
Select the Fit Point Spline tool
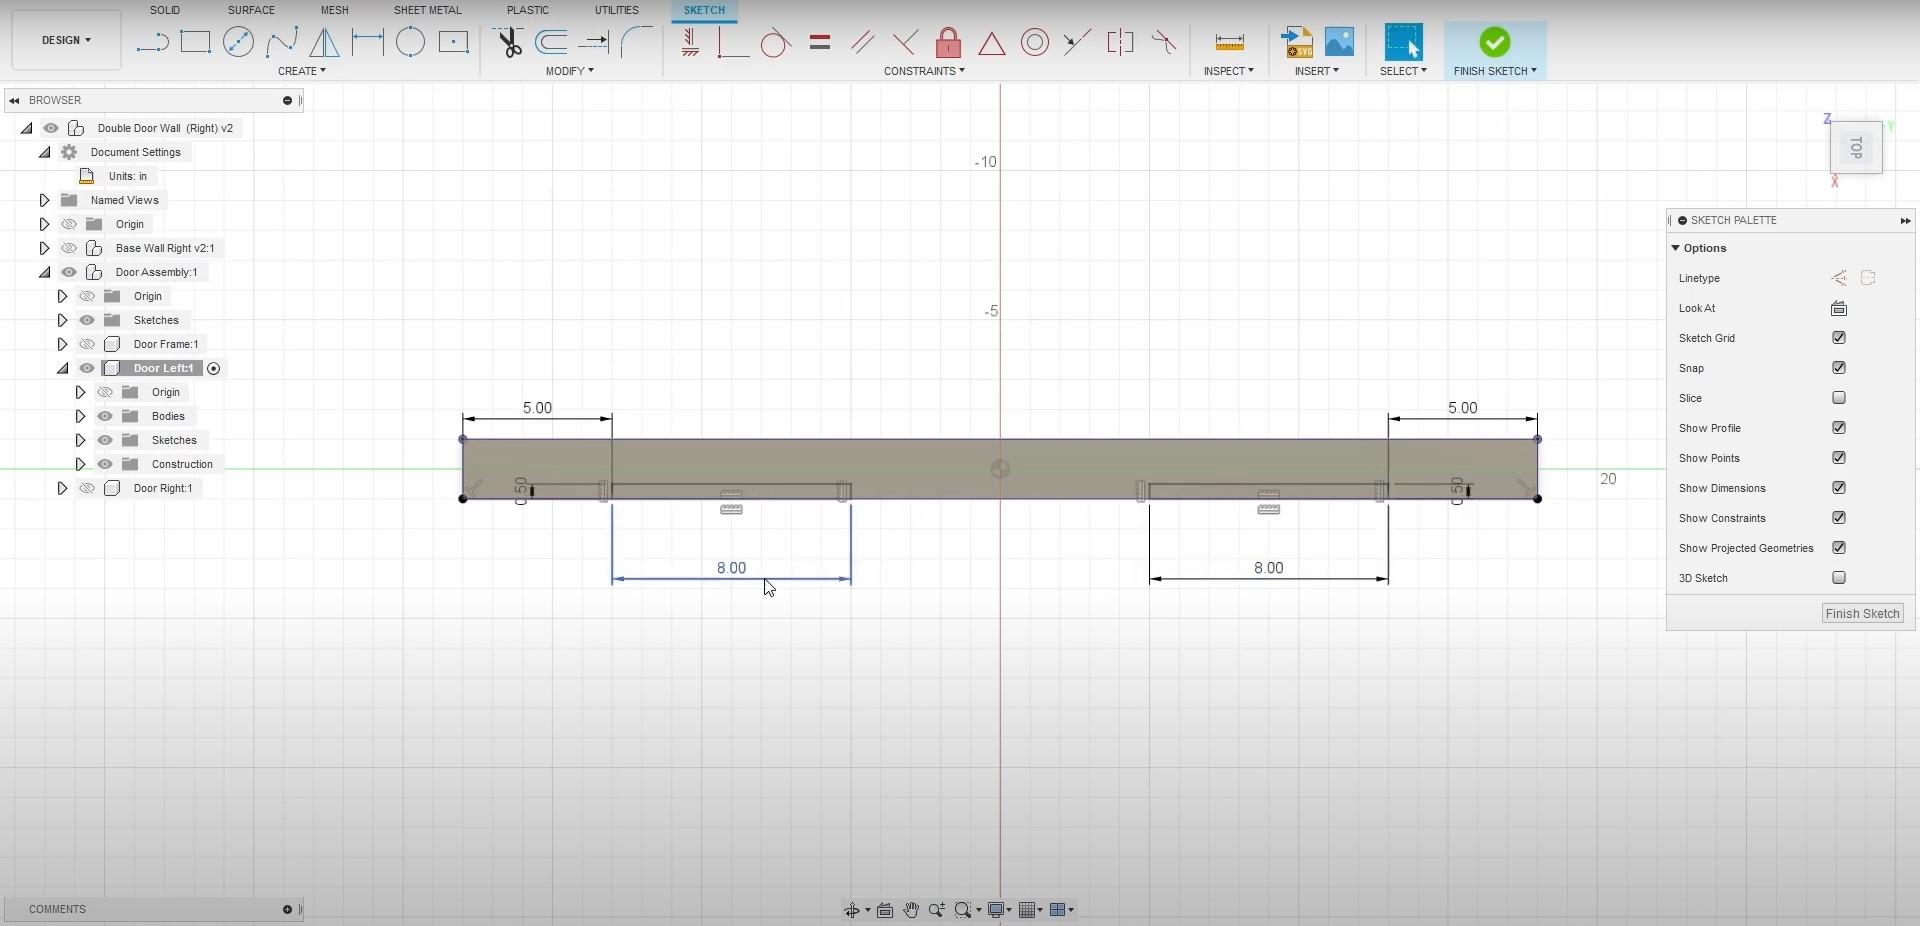click(281, 42)
